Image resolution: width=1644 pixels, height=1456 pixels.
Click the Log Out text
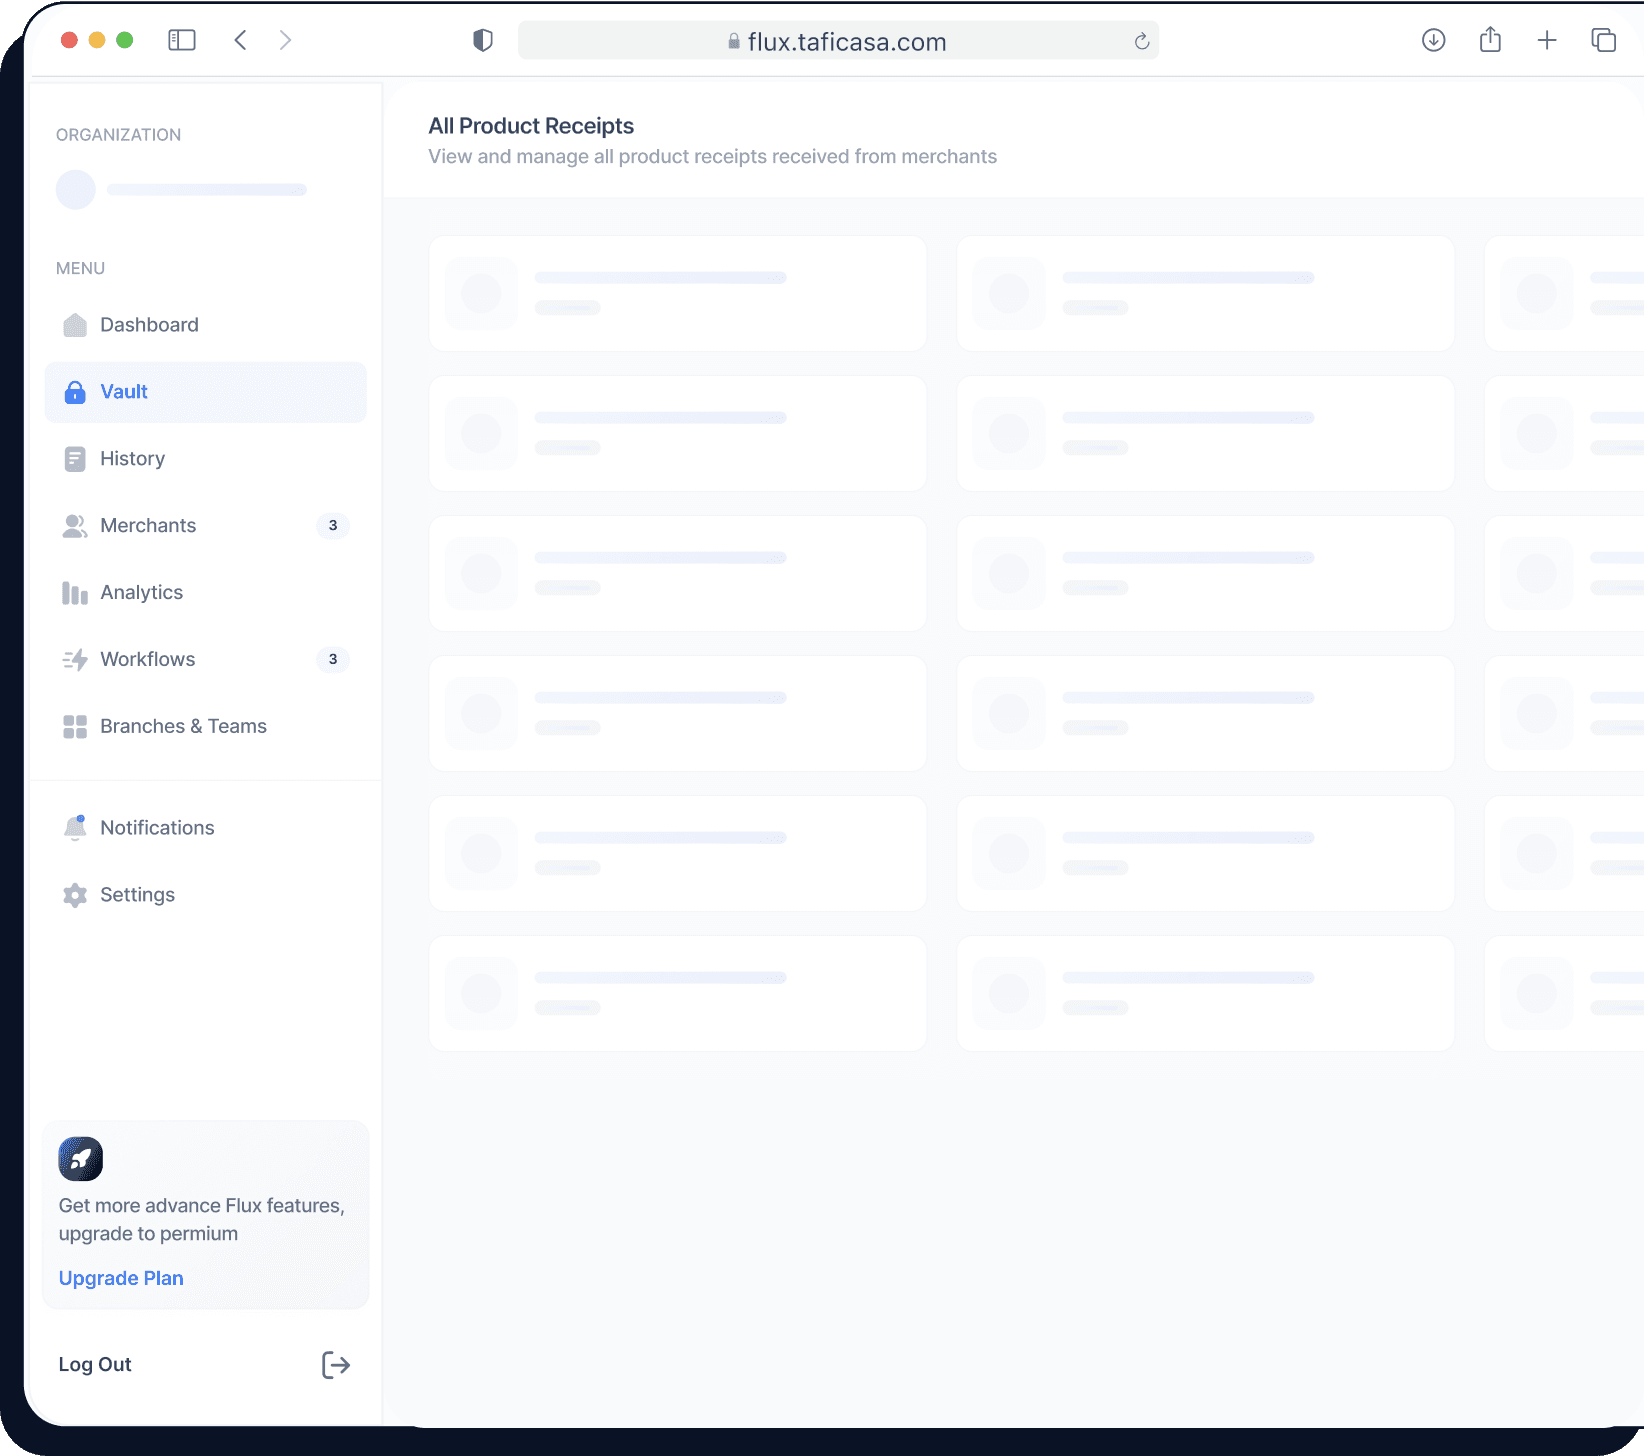click(x=95, y=1365)
